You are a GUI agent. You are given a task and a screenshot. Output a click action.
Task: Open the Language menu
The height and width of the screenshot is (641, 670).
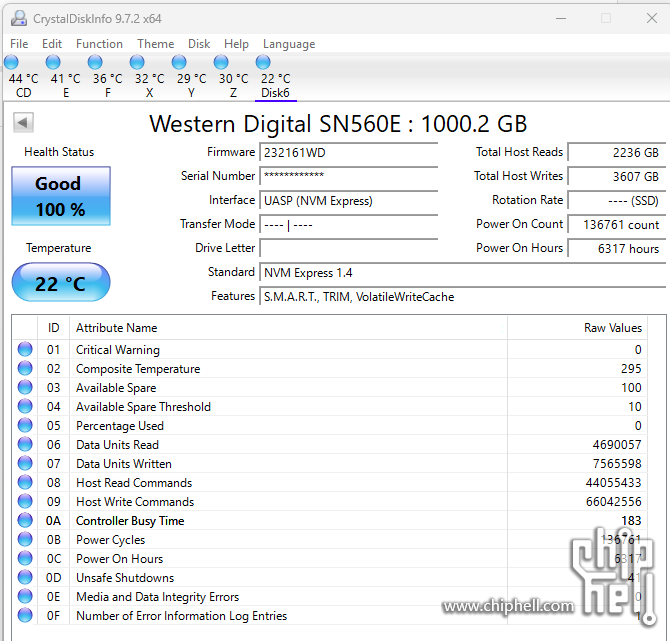point(289,44)
